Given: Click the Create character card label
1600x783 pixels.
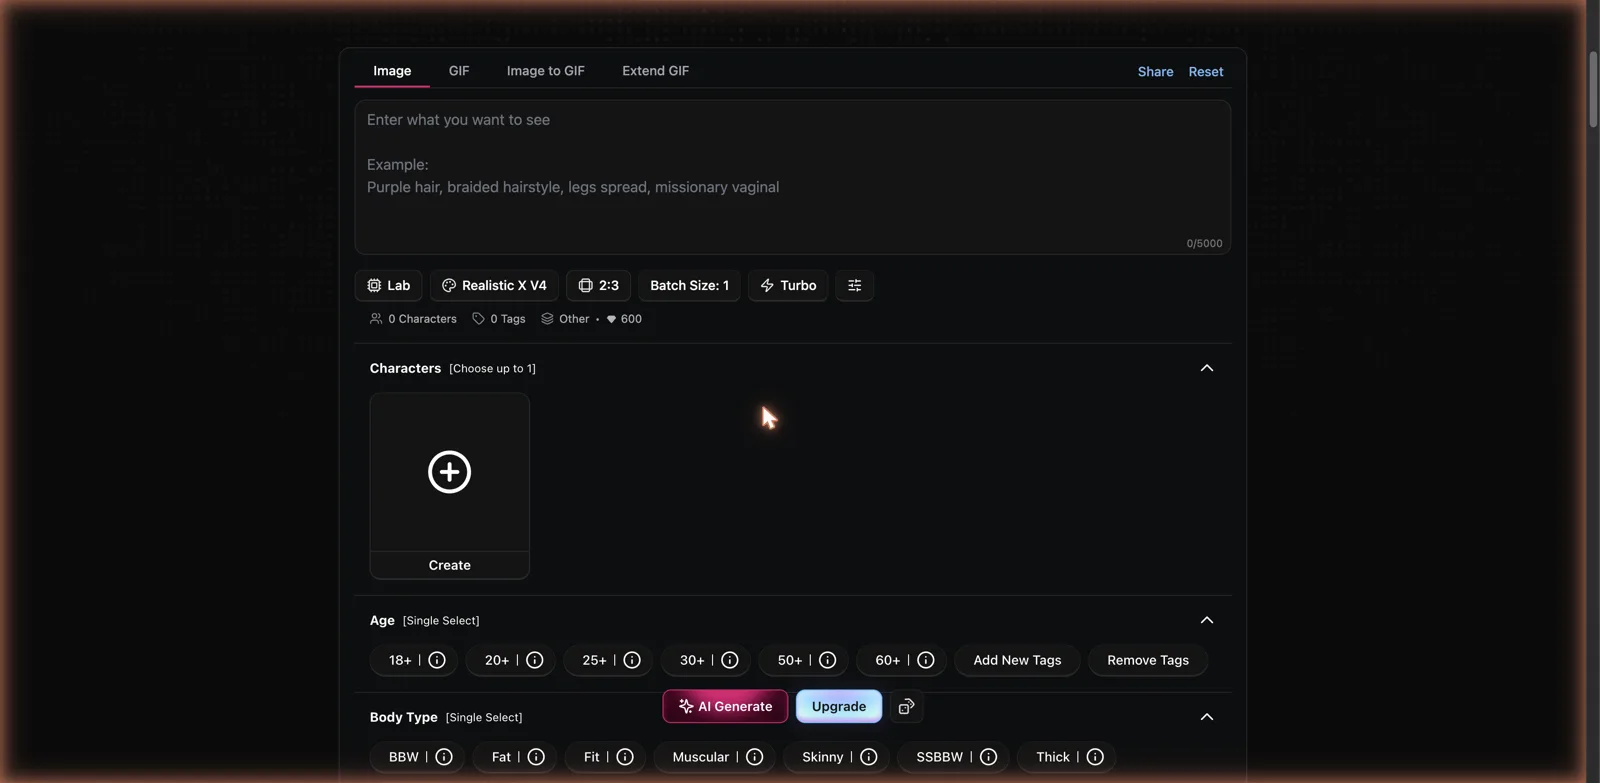Looking at the screenshot, I should [x=450, y=565].
